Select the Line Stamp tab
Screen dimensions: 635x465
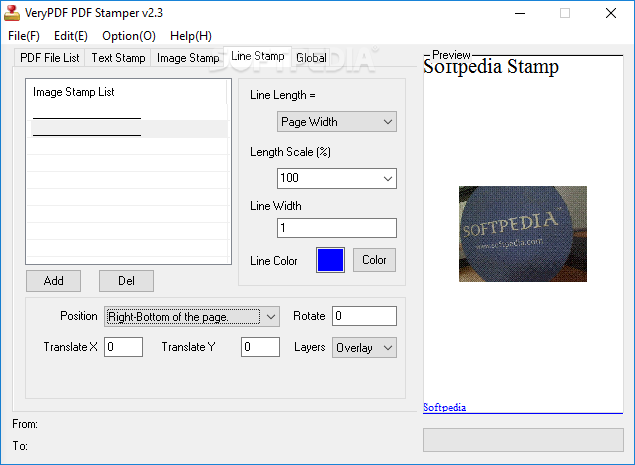point(258,56)
